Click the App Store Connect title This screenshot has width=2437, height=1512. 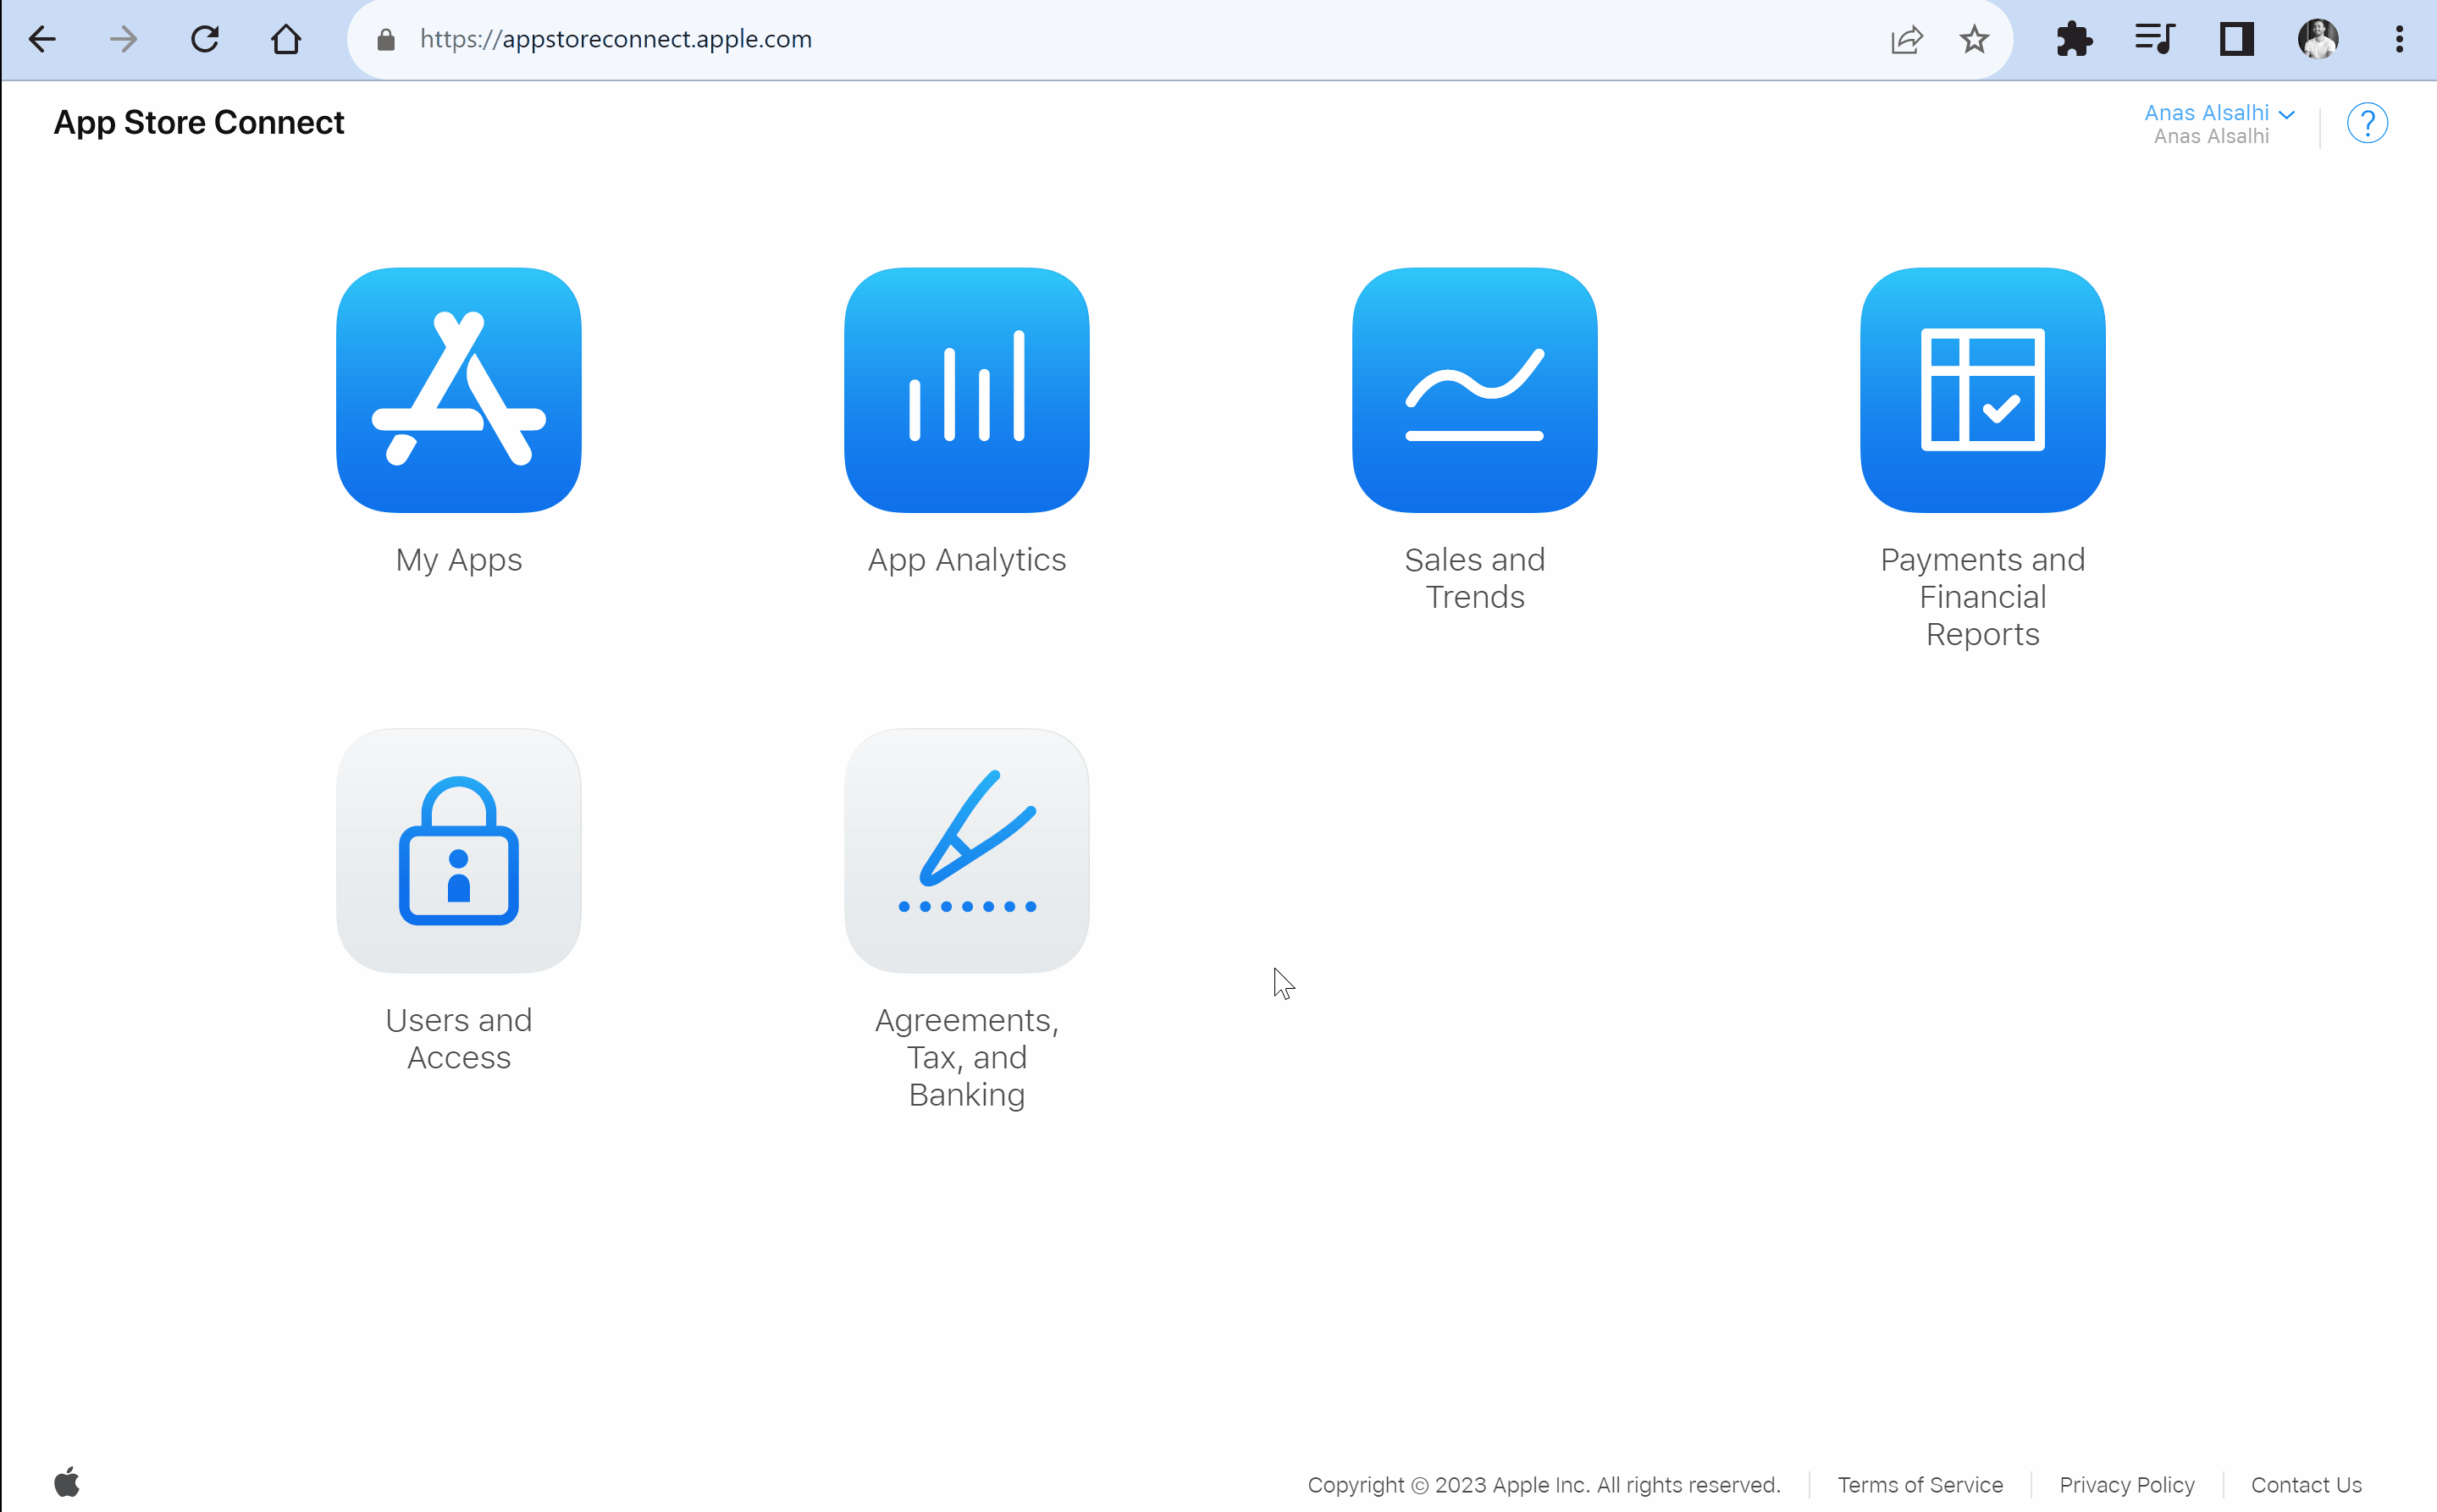pyautogui.click(x=199, y=122)
